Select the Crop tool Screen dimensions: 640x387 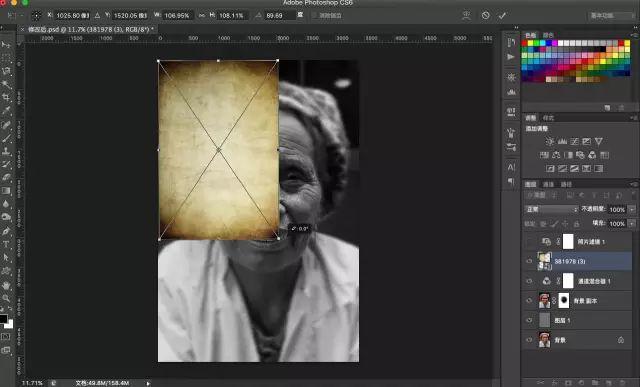(6, 98)
